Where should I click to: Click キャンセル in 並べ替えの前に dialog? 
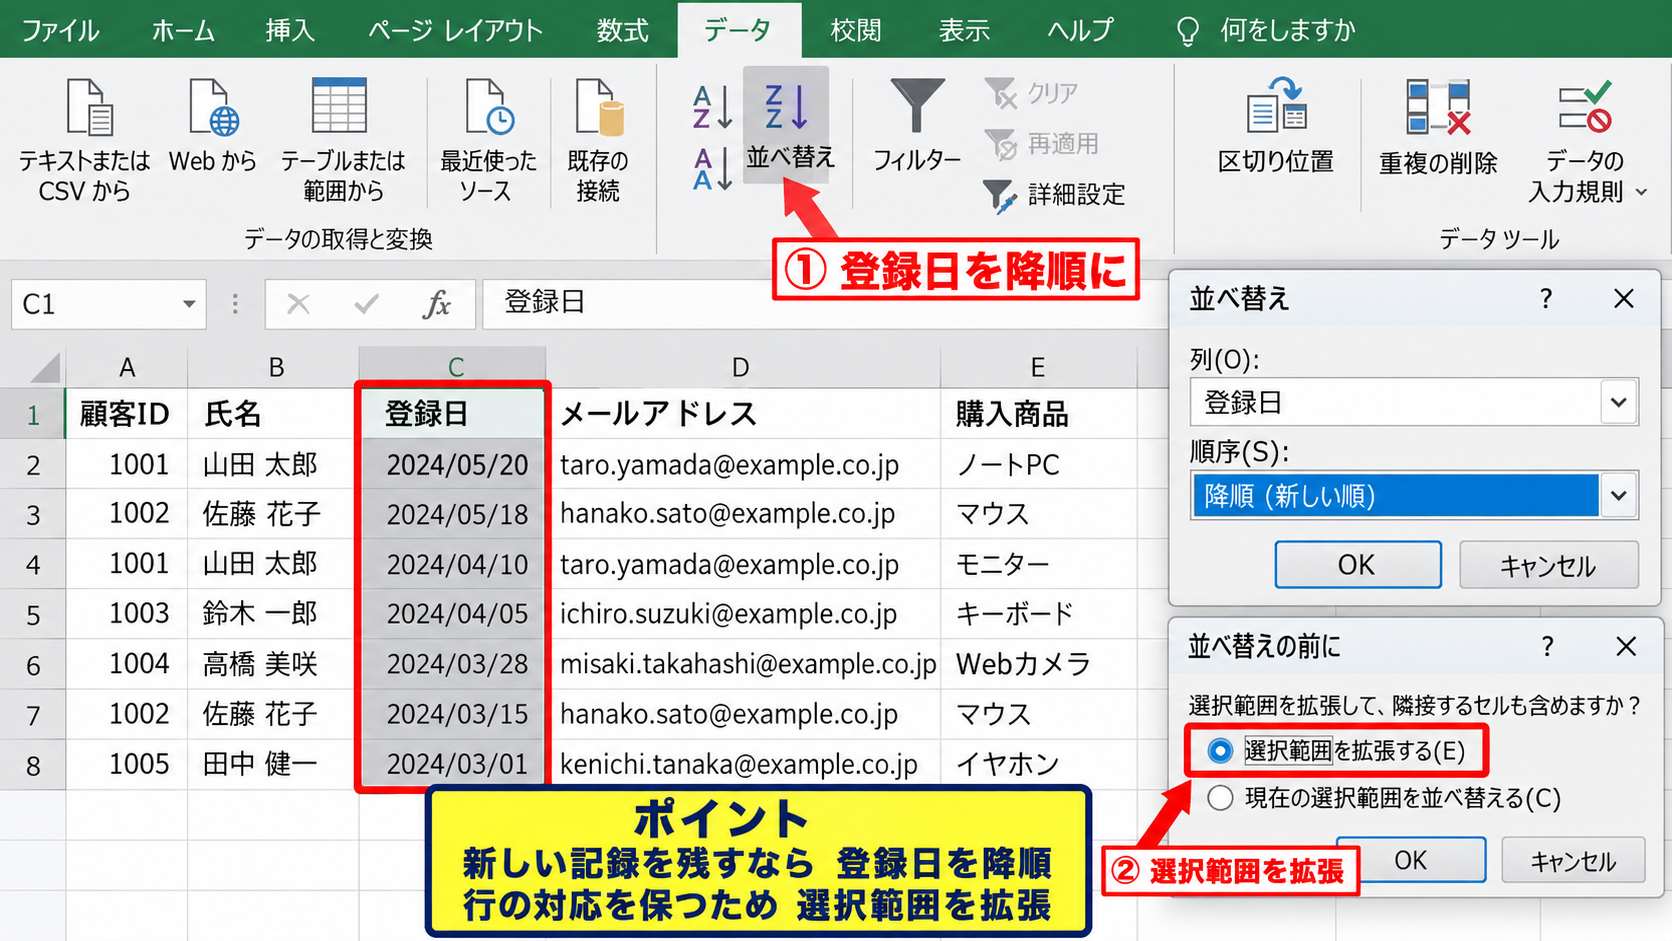tap(1573, 861)
